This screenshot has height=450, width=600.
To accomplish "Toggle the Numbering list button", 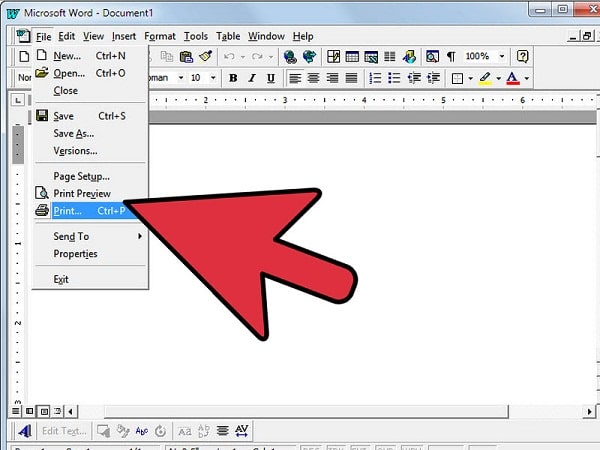I will 375,78.
